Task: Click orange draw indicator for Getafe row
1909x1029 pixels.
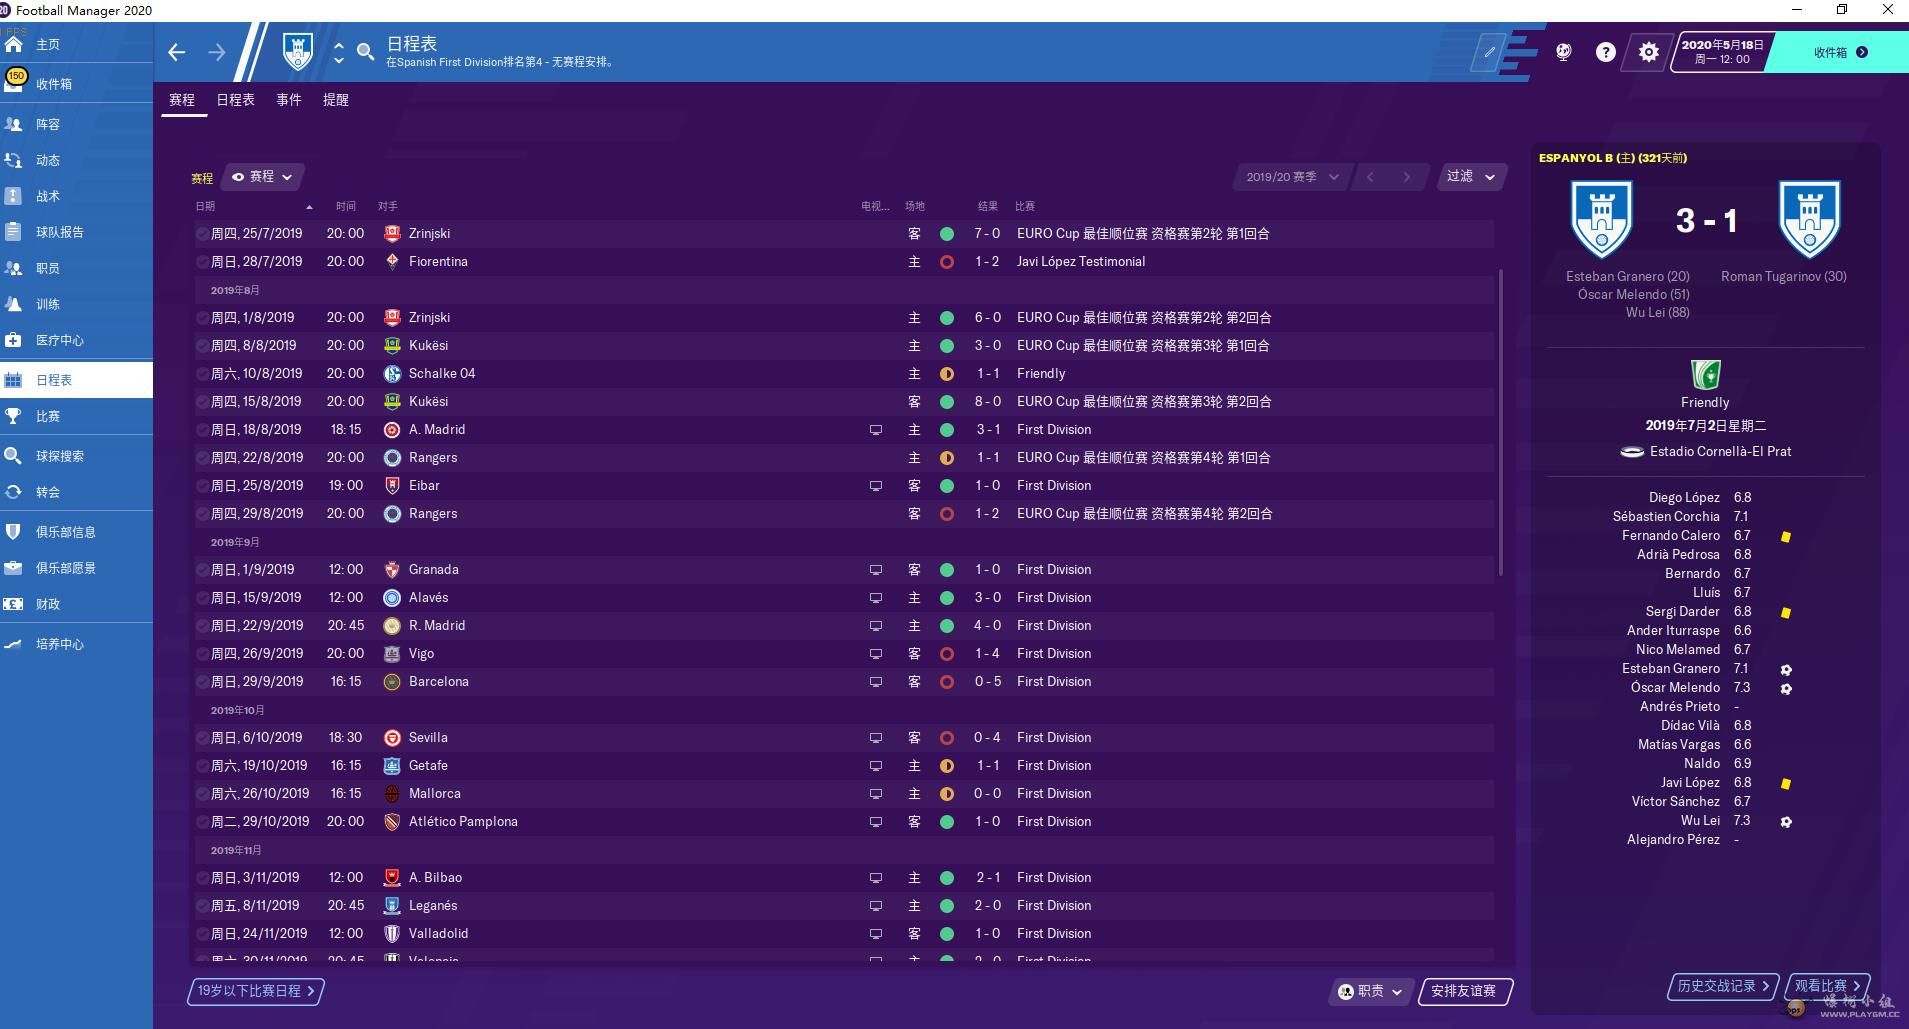Action: point(946,766)
